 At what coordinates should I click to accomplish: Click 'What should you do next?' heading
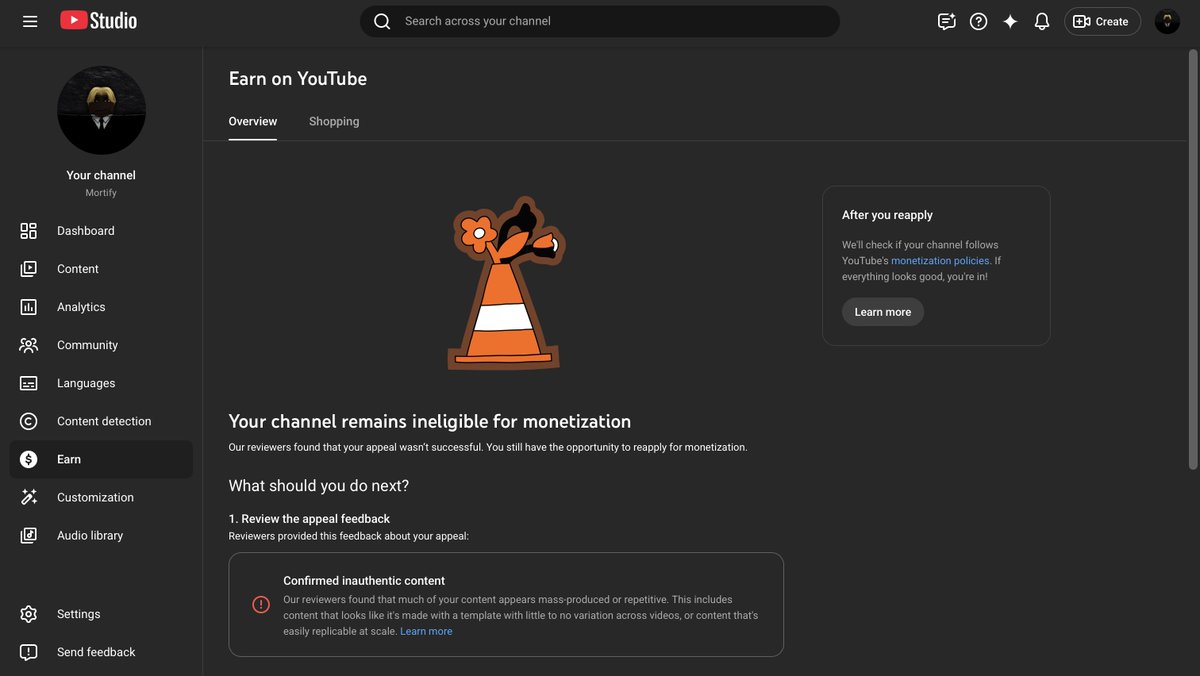[x=319, y=486]
